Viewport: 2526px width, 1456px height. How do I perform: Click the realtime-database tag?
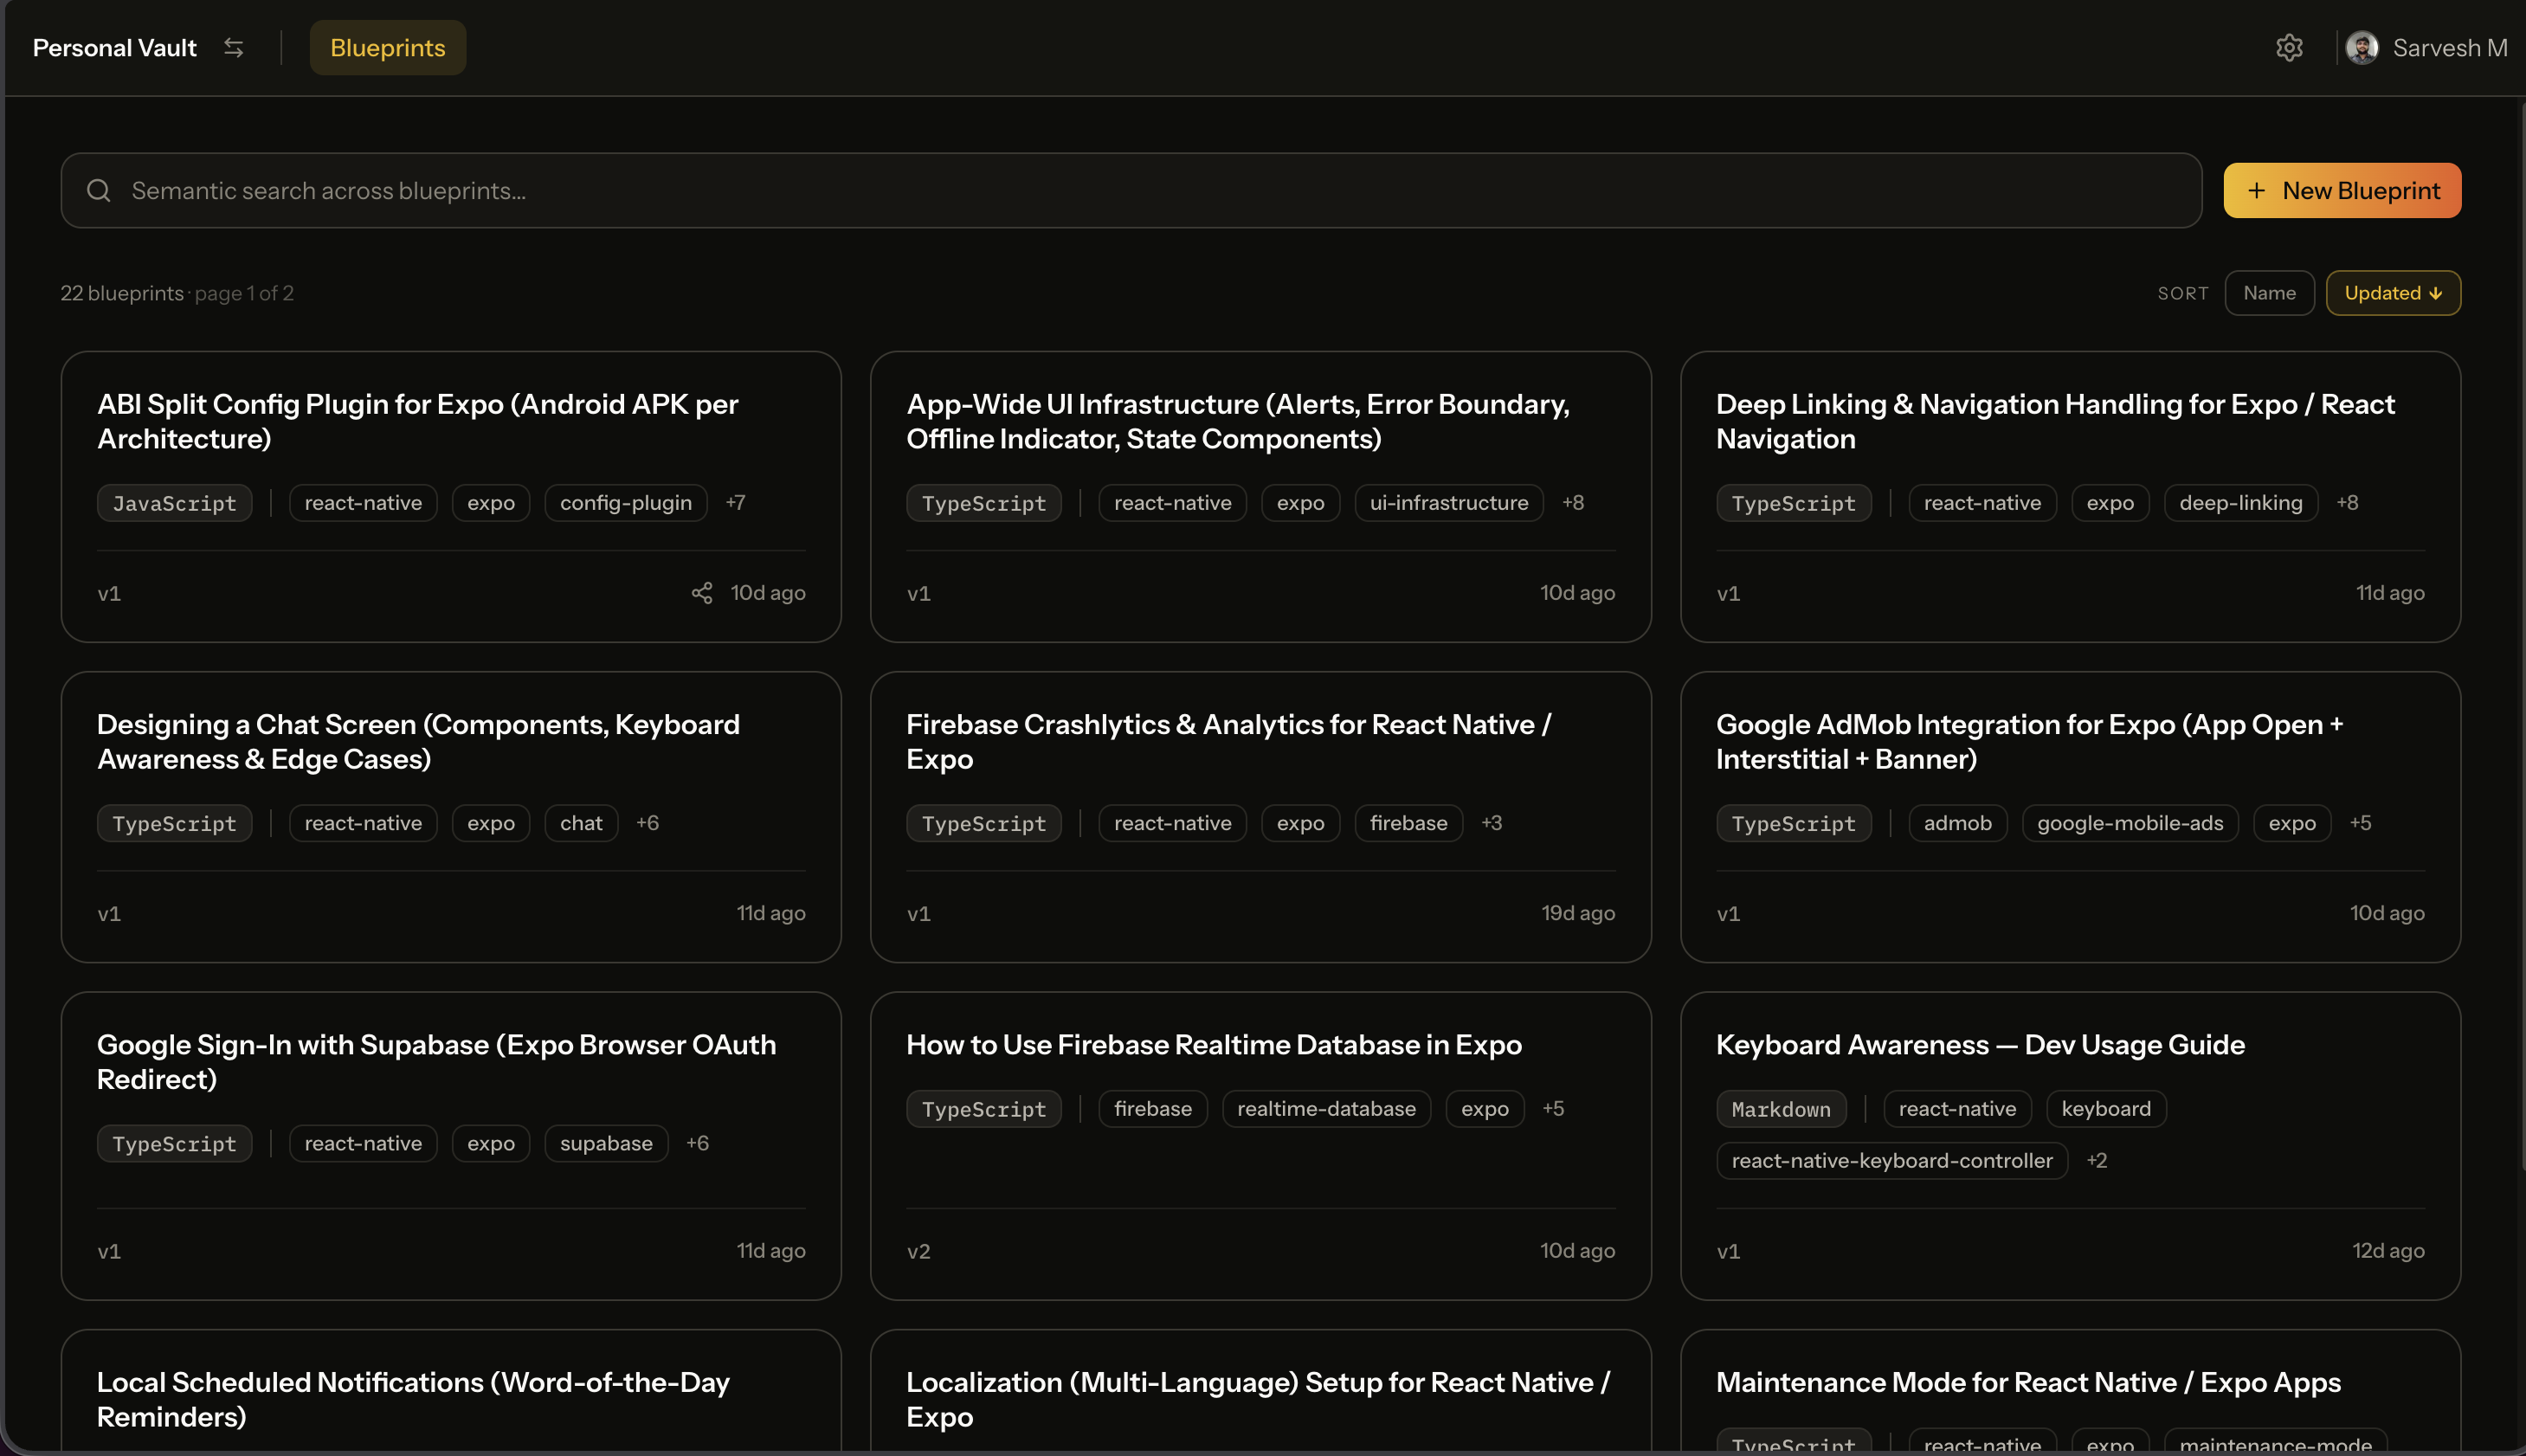pyautogui.click(x=1326, y=1109)
